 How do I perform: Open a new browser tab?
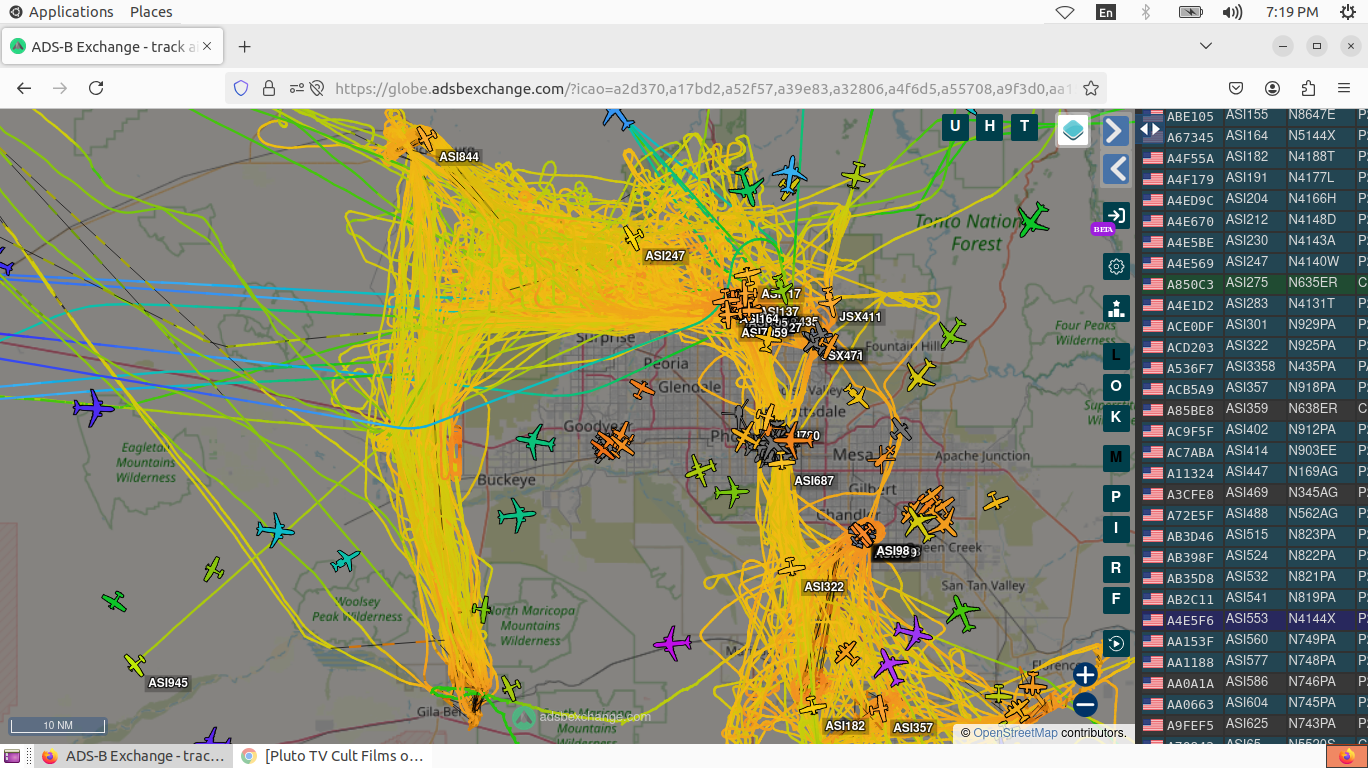coord(244,47)
